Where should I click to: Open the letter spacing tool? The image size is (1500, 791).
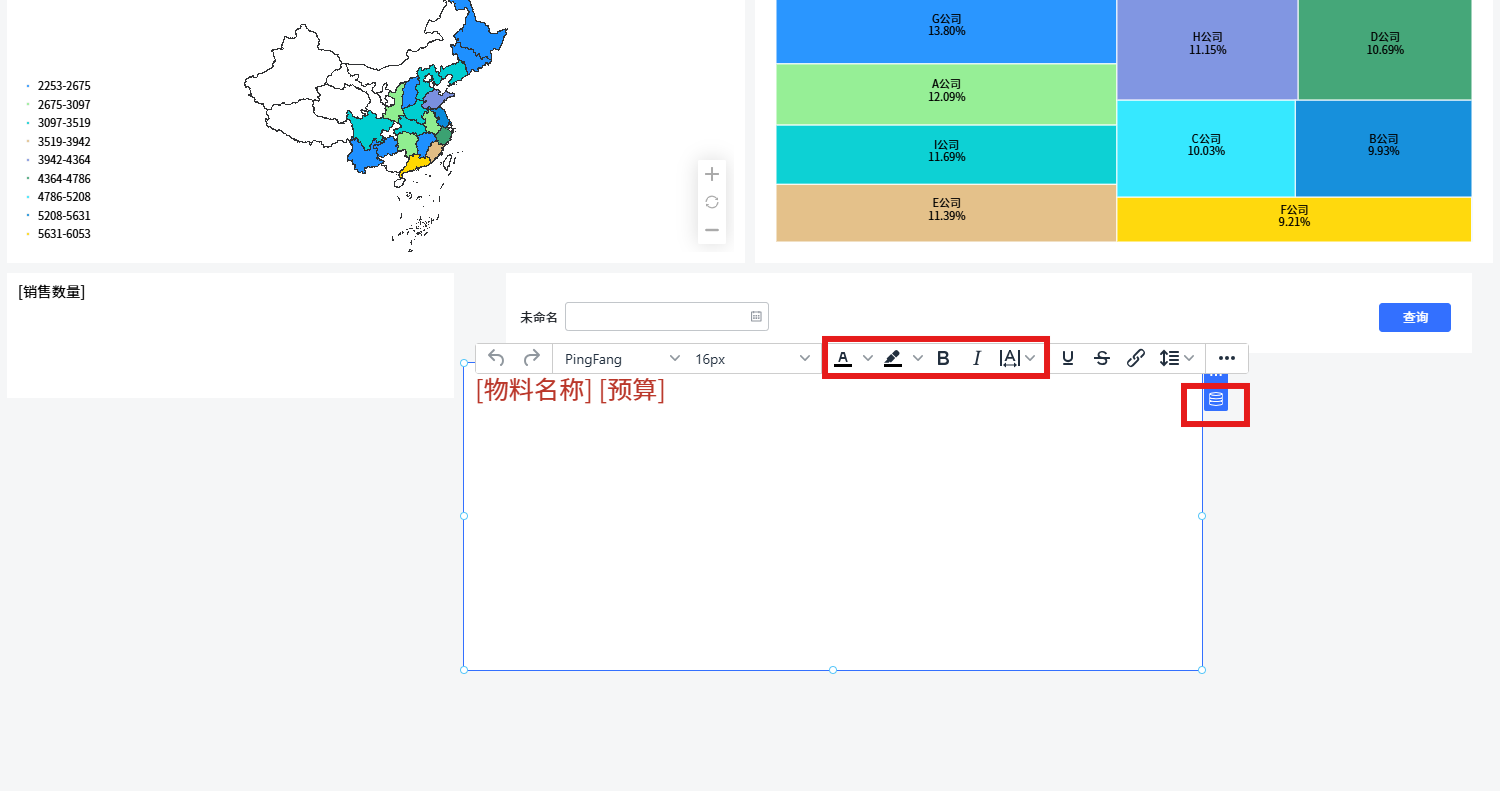click(x=1010, y=358)
